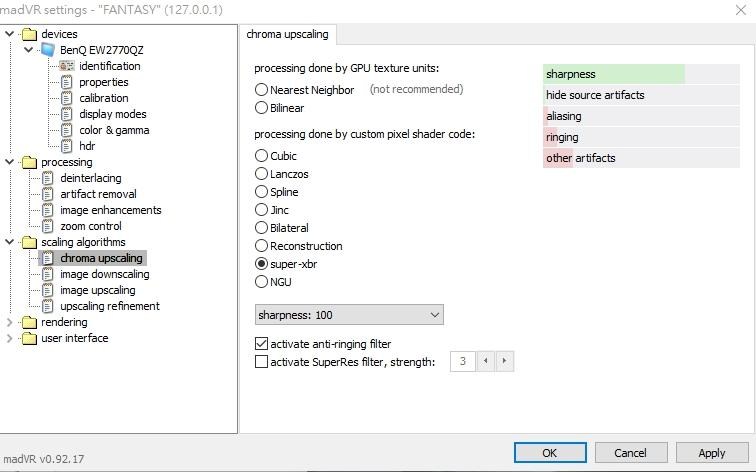Choose the Lanczos scaling option
756x472 pixels.
[x=262, y=174]
